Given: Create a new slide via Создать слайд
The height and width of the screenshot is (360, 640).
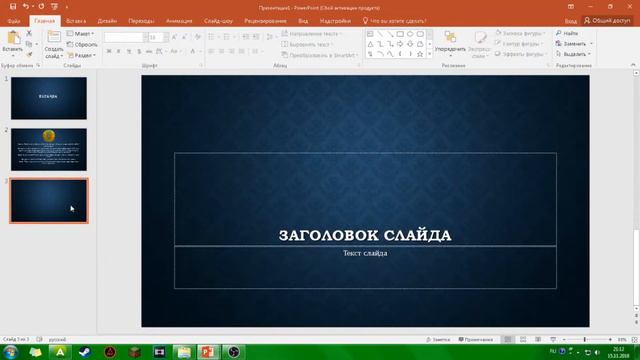Looking at the screenshot, I should click(x=54, y=44).
